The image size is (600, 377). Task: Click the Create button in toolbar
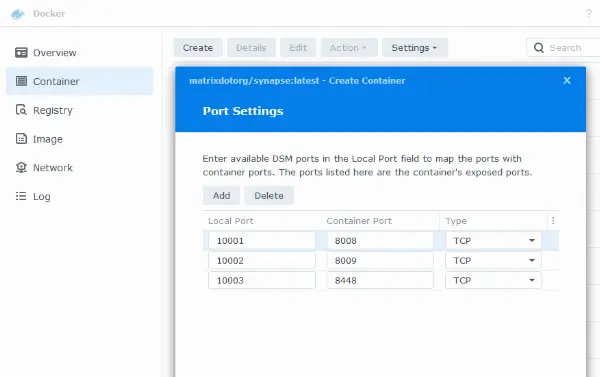[x=198, y=48]
